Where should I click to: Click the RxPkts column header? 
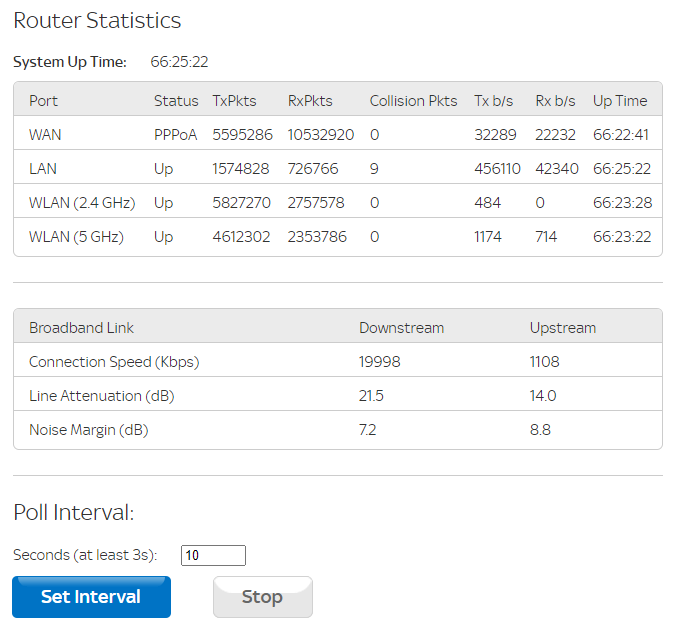[310, 101]
